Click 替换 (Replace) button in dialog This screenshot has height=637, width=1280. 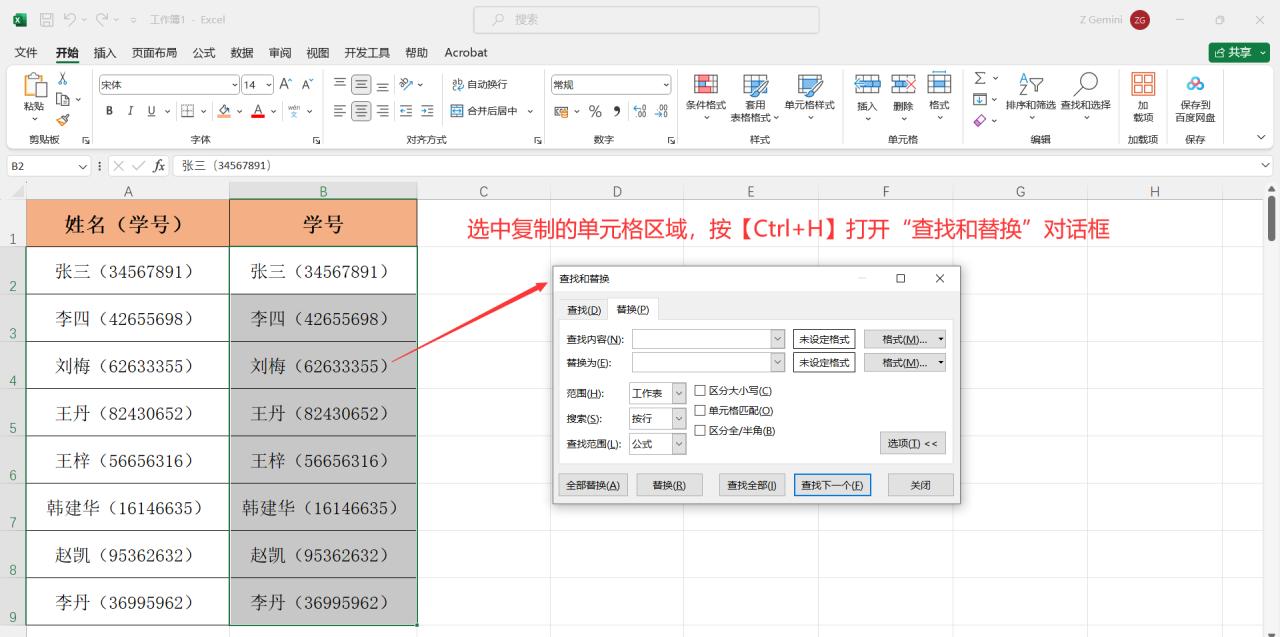tap(669, 485)
